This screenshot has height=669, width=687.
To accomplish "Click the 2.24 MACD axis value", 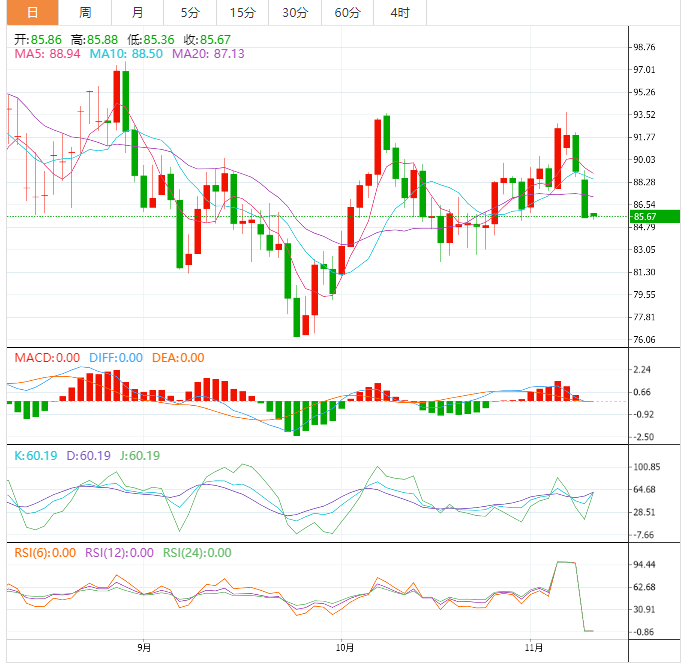I will (642, 370).
